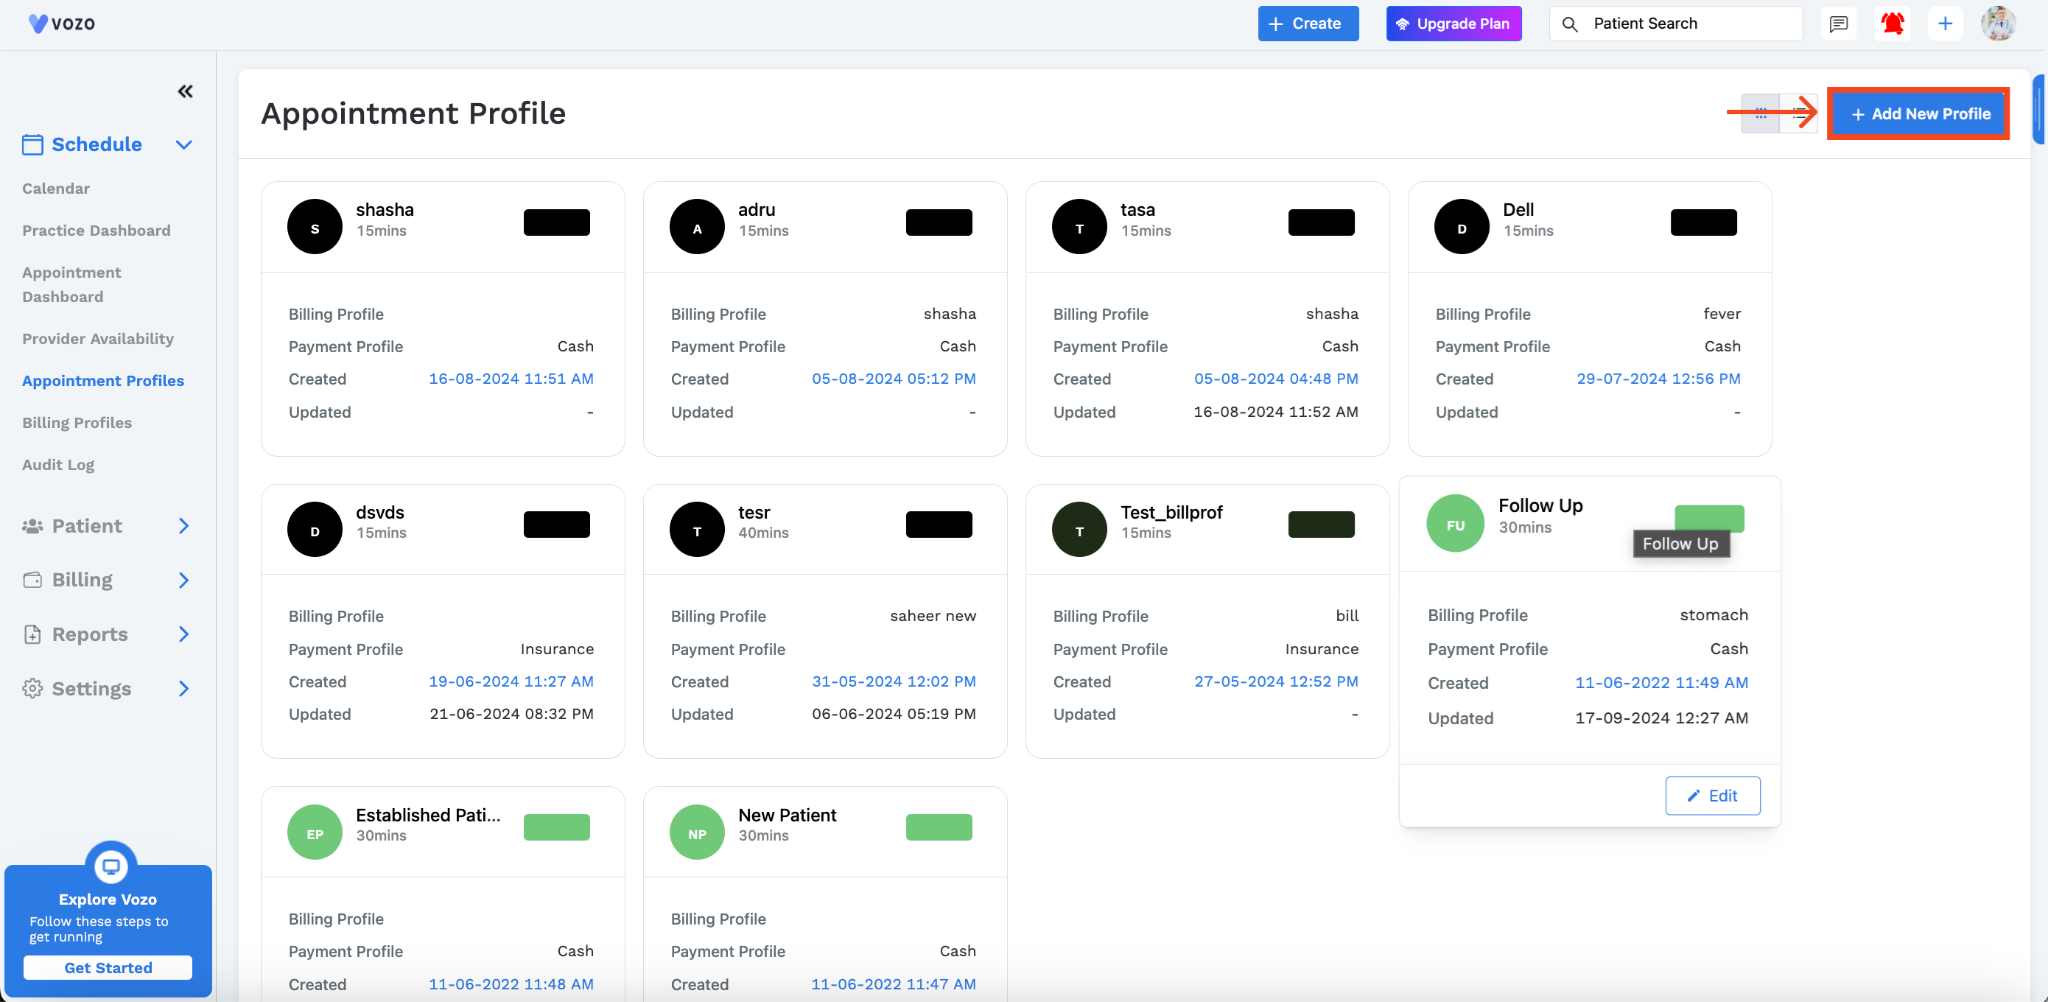Screen dimensions: 2048x1002
Task: Open Audit Log in sidebar
Action: point(58,464)
